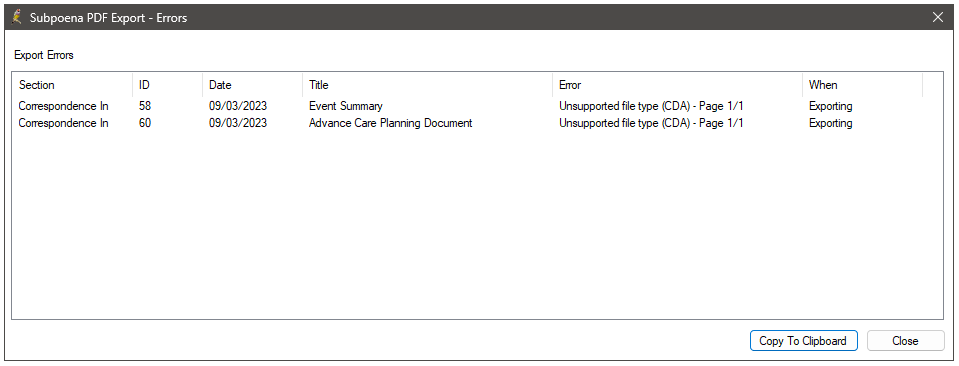Sort by the Title column header
The height and width of the screenshot is (366, 959).
click(427, 85)
